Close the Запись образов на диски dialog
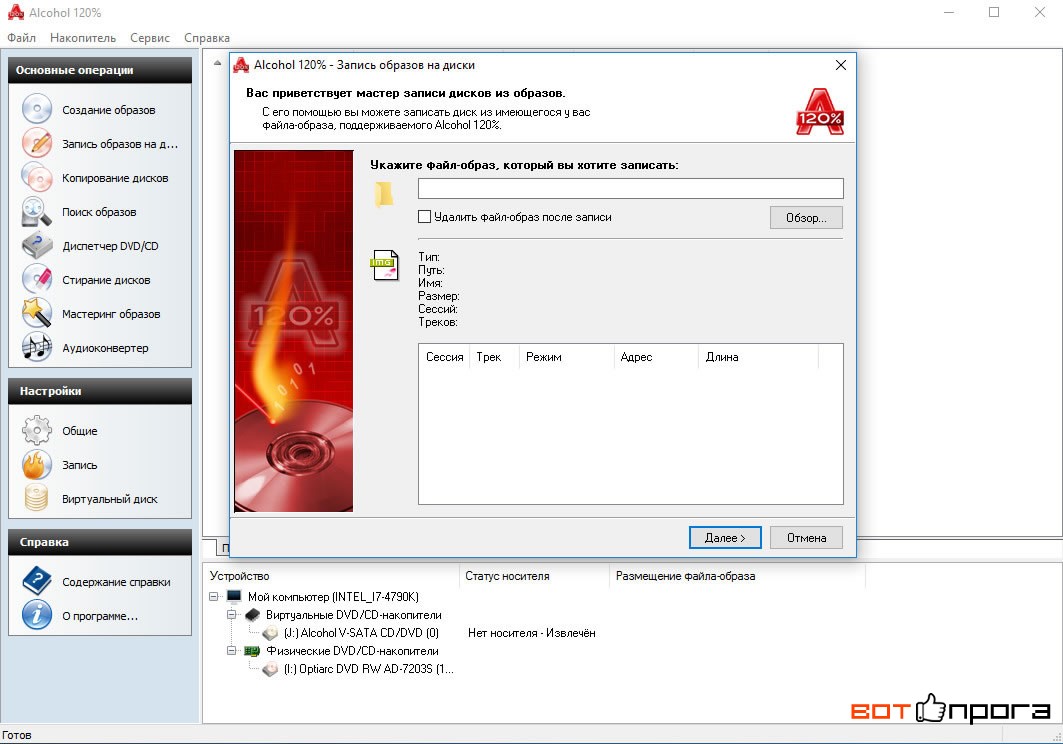Image resolution: width=1063 pixels, height=744 pixels. click(841, 65)
